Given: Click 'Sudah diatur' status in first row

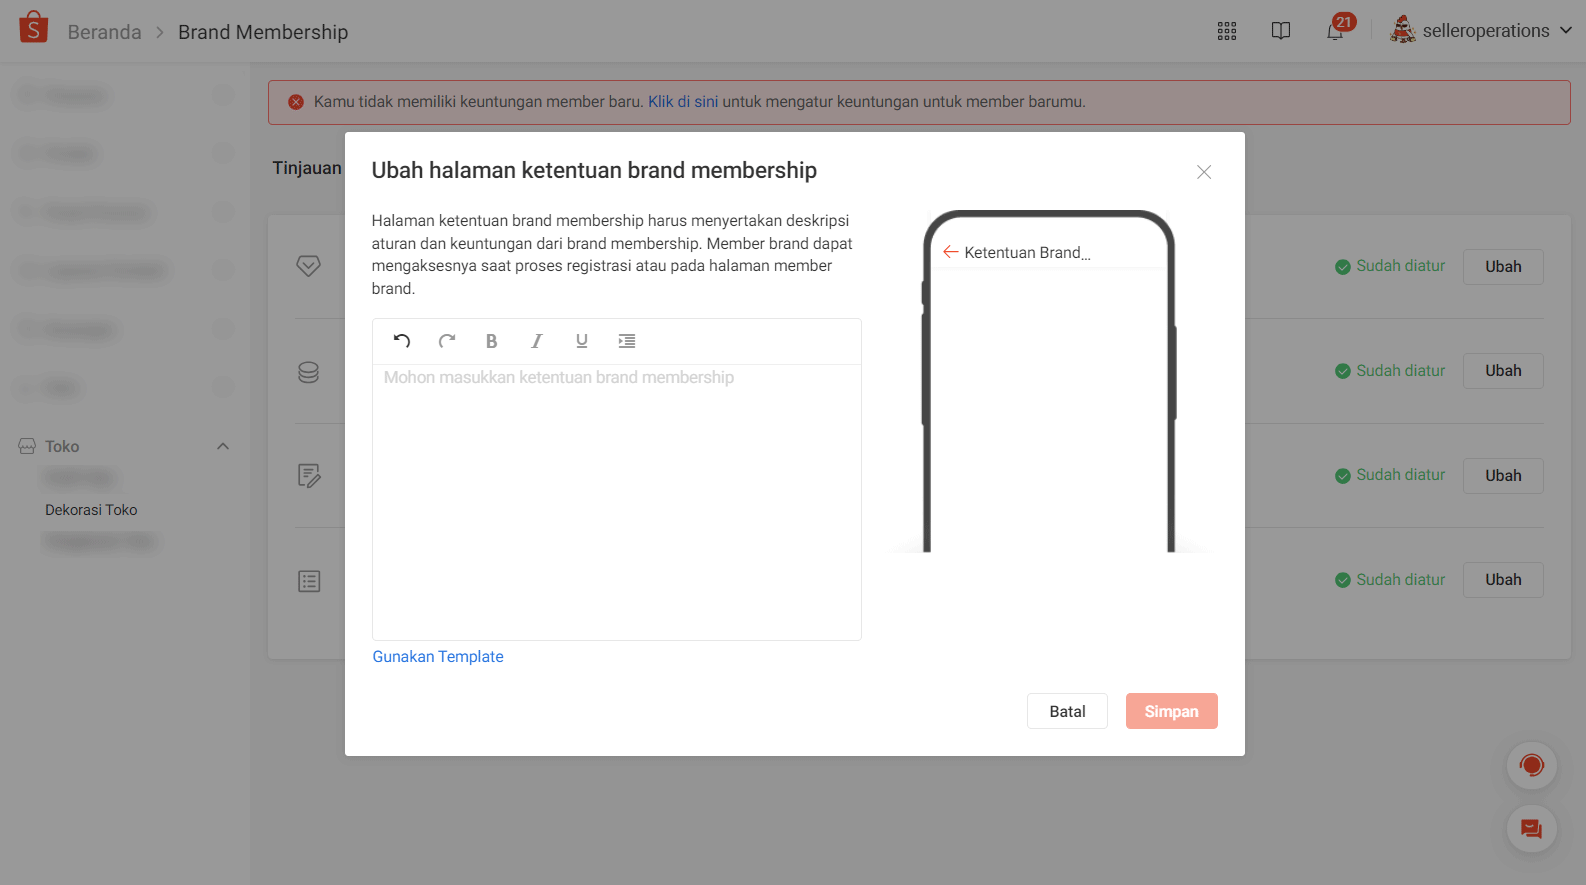Looking at the screenshot, I should point(1390,266).
